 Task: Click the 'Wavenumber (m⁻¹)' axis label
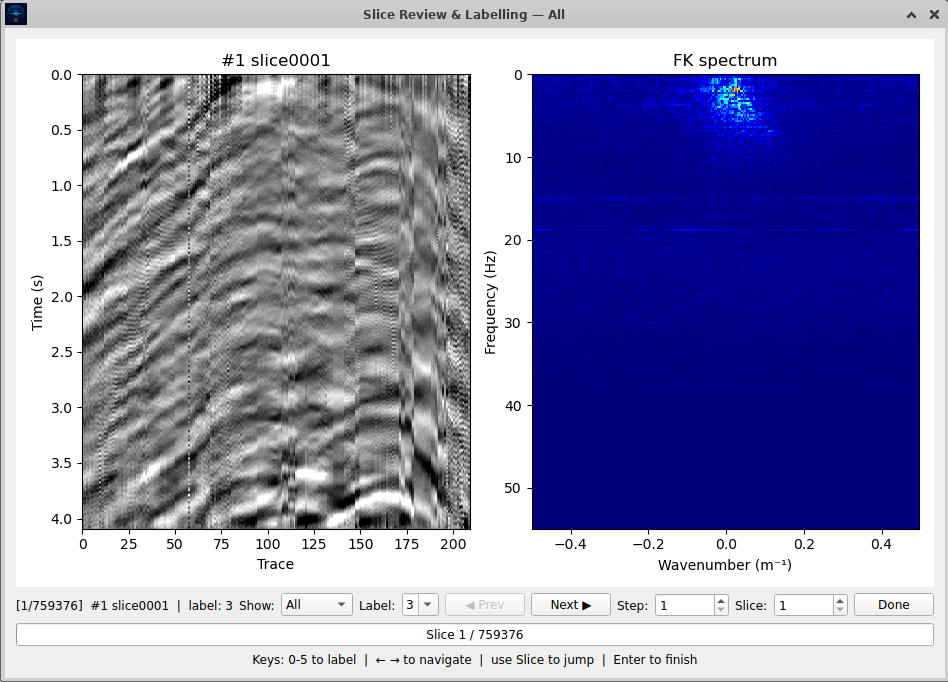pos(725,565)
